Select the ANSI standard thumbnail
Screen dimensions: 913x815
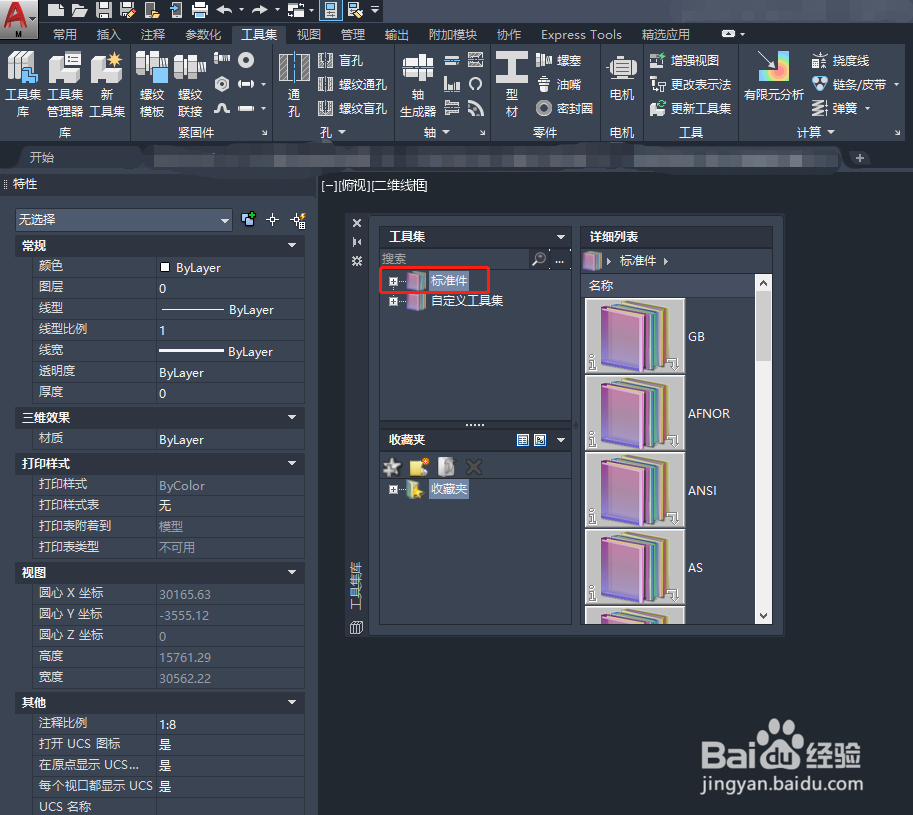pyautogui.click(x=635, y=490)
